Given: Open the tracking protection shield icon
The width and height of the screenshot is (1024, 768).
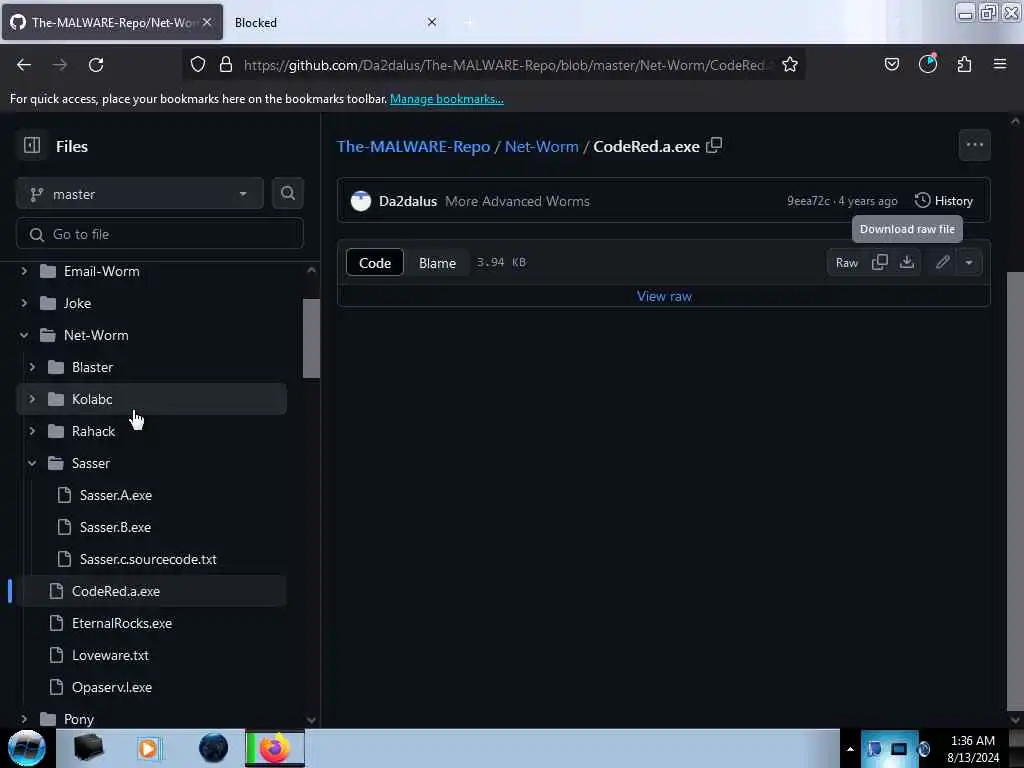Looking at the screenshot, I should [x=198, y=64].
